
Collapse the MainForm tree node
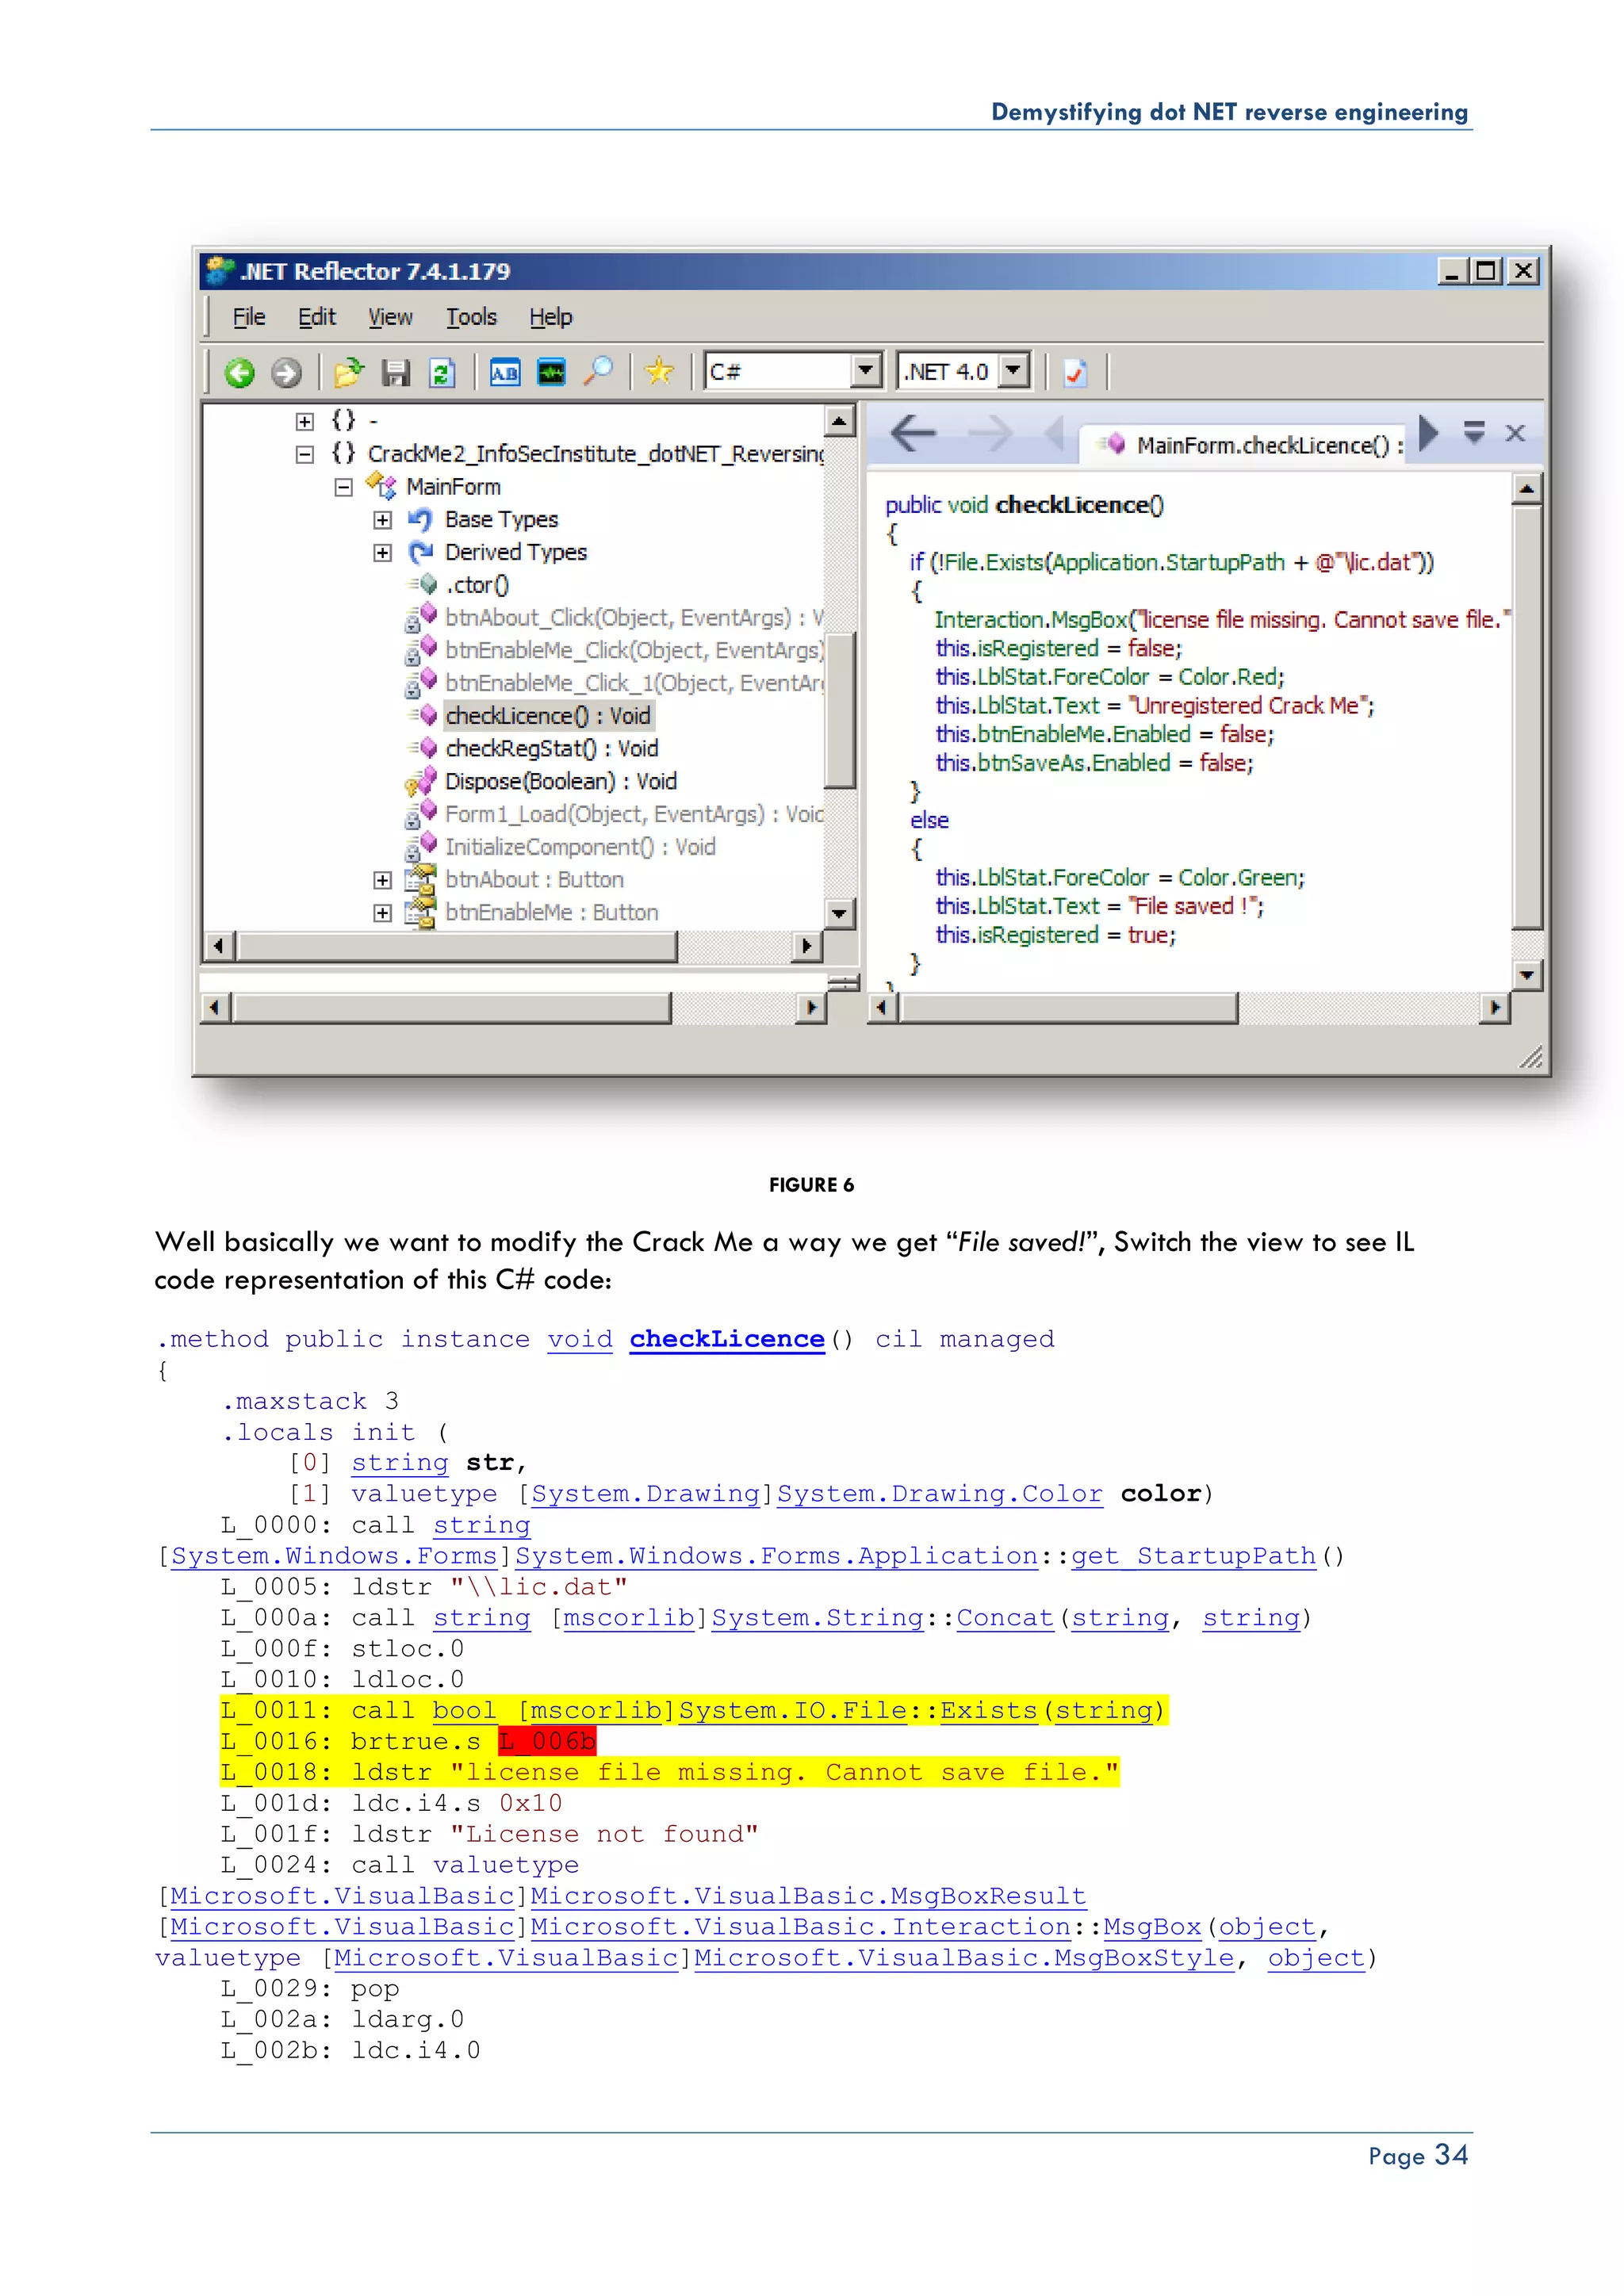point(344,488)
